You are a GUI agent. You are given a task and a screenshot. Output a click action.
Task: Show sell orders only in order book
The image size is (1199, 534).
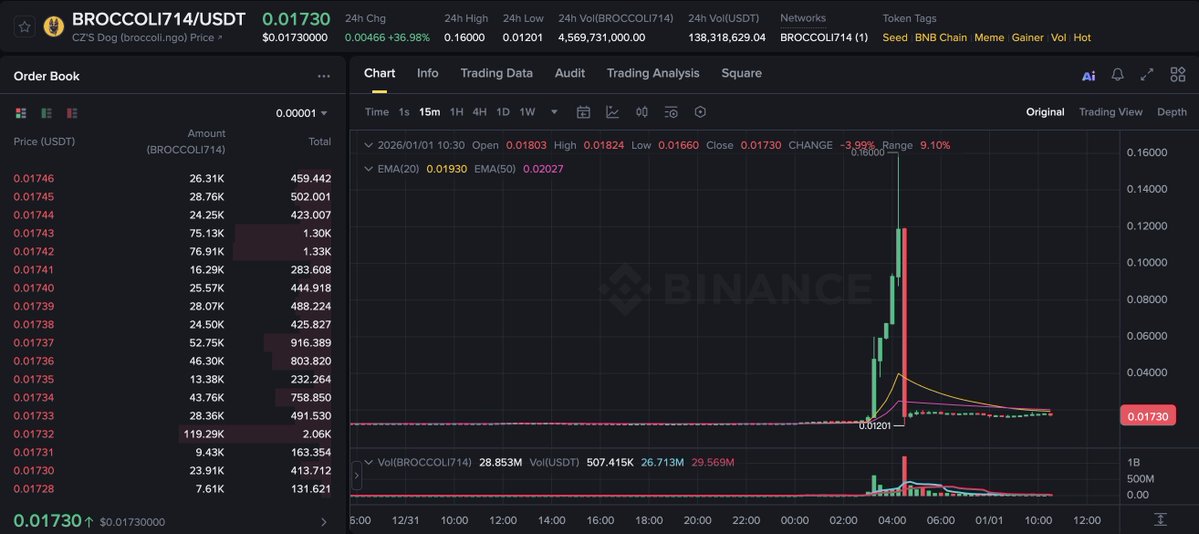pos(72,113)
